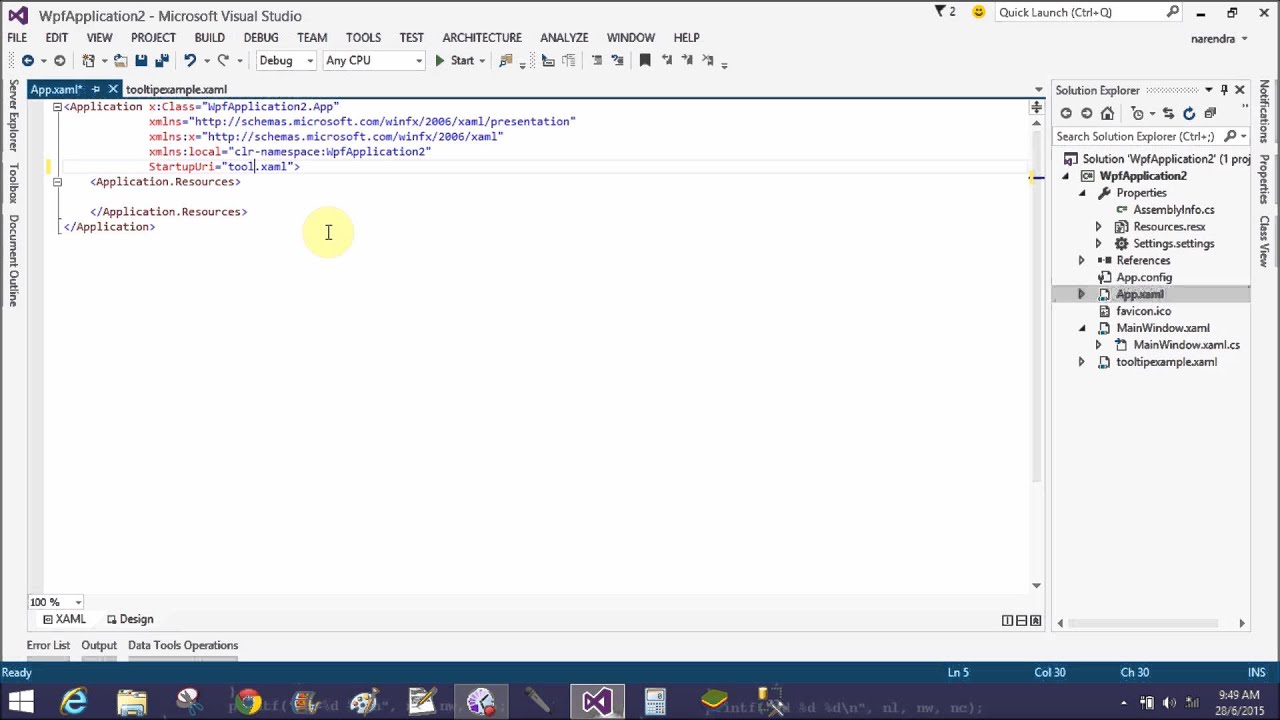The height and width of the screenshot is (720, 1280).
Task: Go back in Solution Explorer
Action: (1066, 113)
